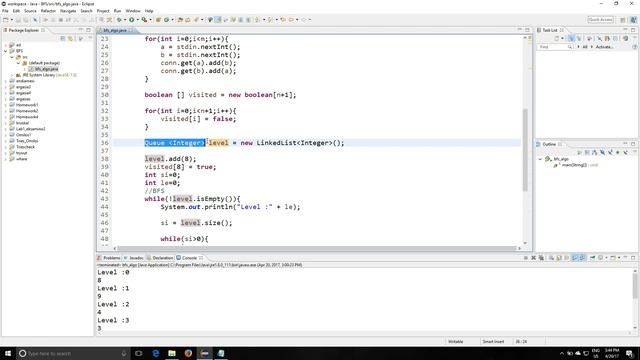
Task: Click the Open Perspective icon
Action: (x=623, y=20)
